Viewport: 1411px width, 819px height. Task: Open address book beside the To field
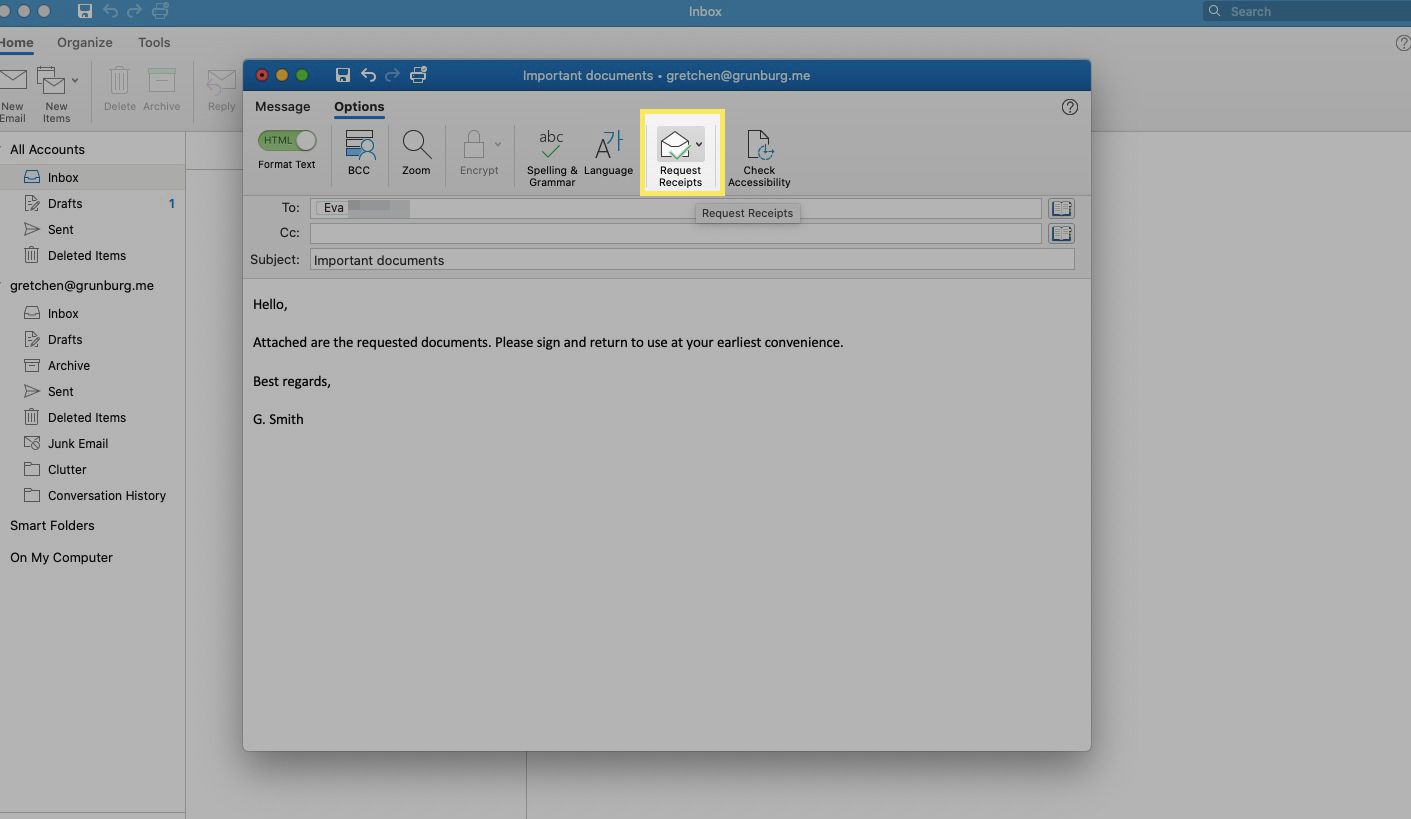[x=1061, y=208]
